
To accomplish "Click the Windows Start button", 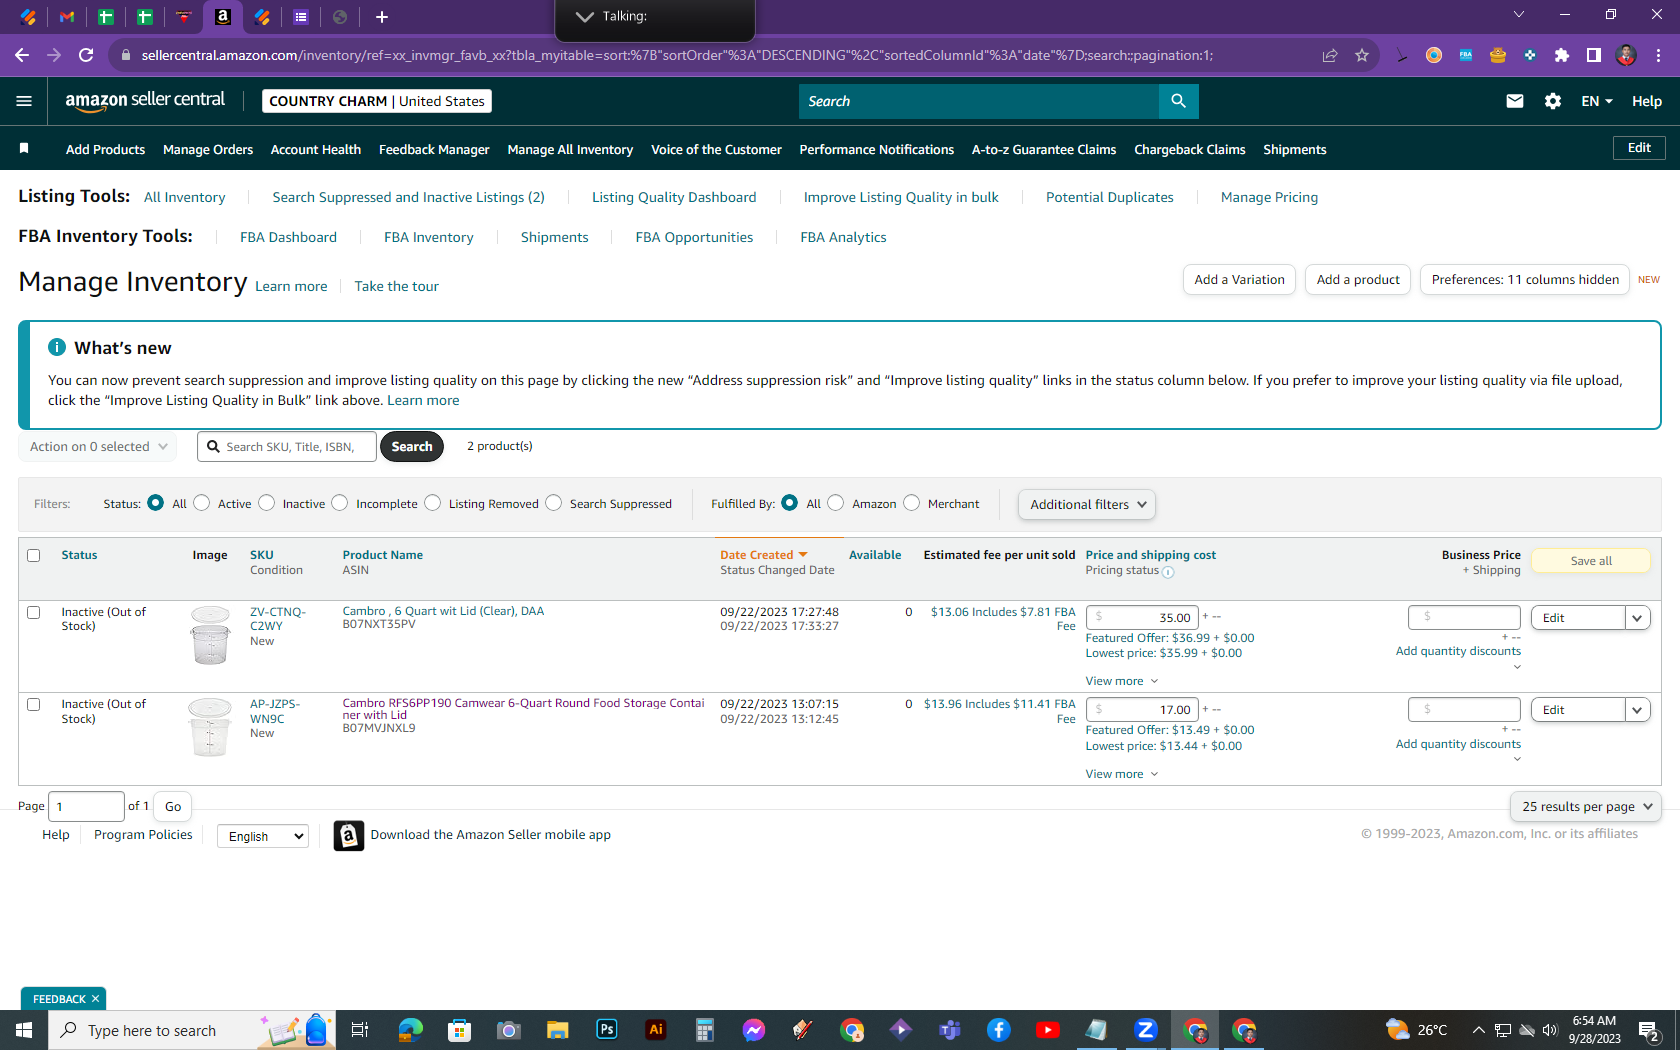I will coord(24,1030).
